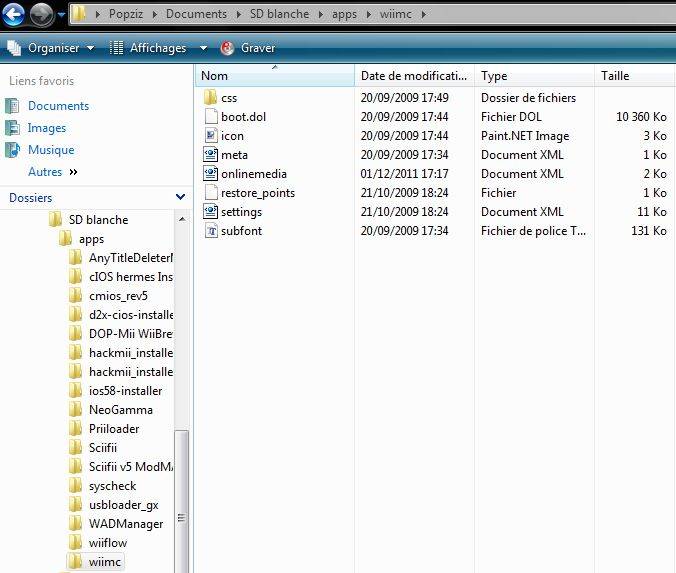Click the folder tree vertical scrollbar
Screen dimensions: 676x573
(181, 480)
